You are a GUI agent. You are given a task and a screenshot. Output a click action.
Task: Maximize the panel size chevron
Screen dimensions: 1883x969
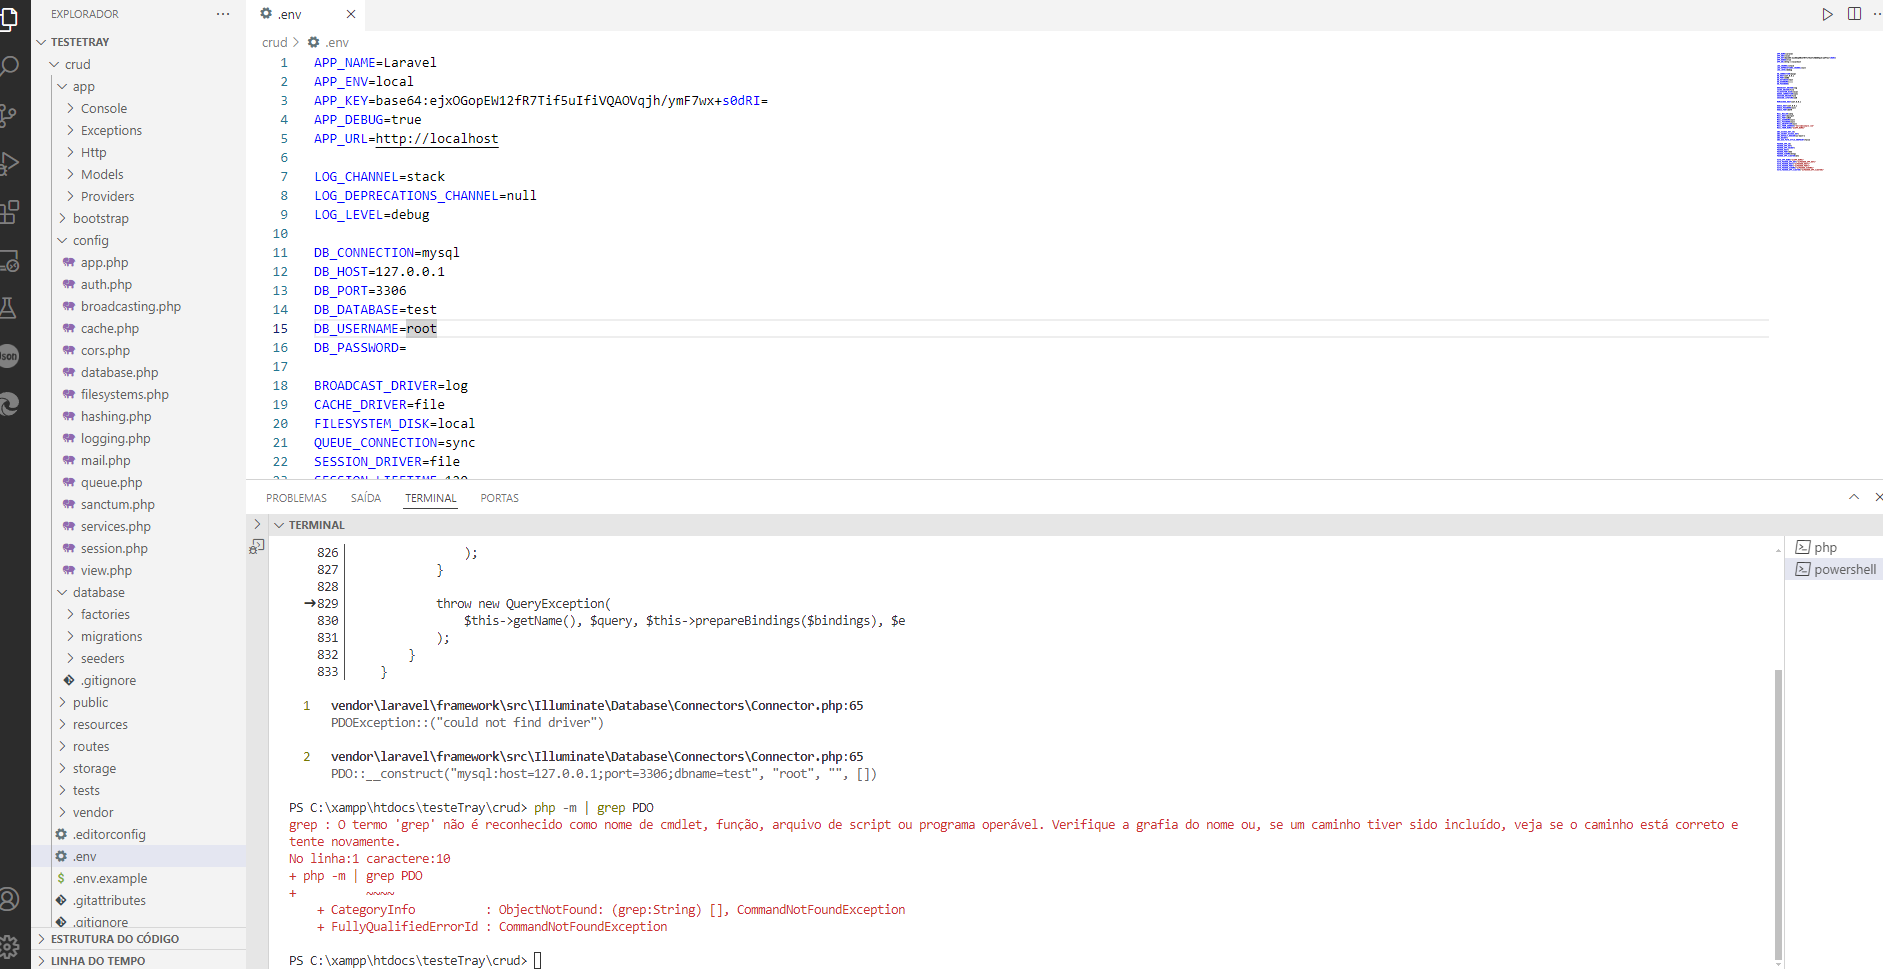tap(1853, 497)
